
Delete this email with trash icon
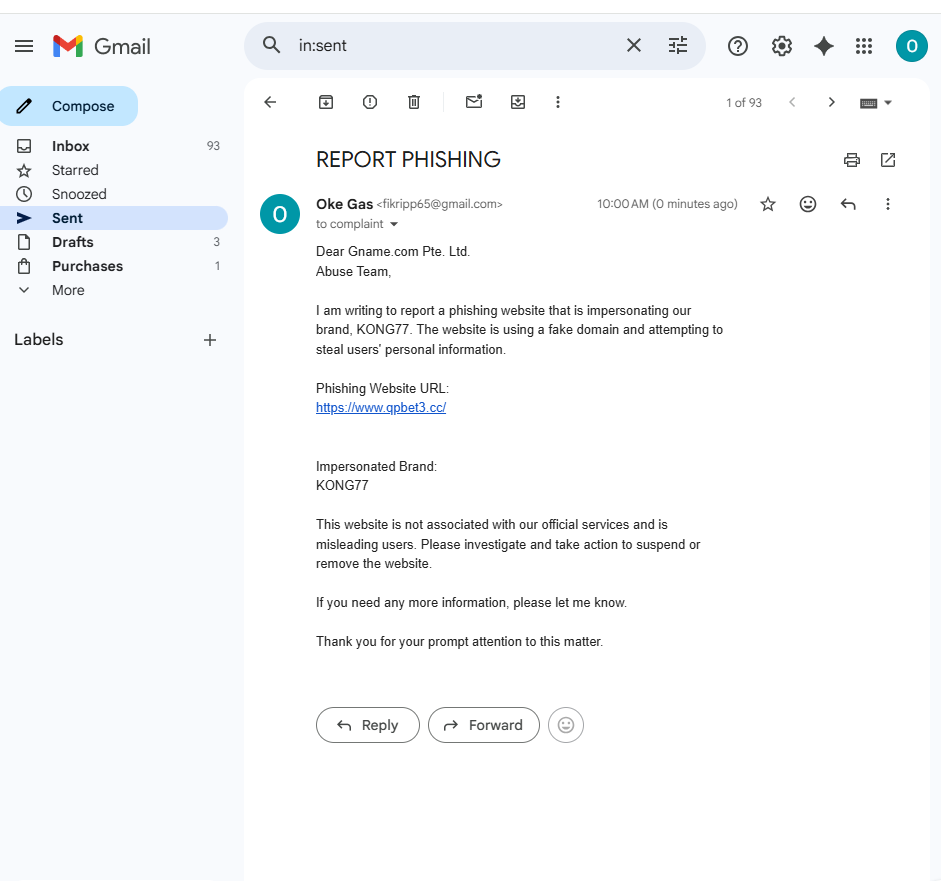coord(414,102)
